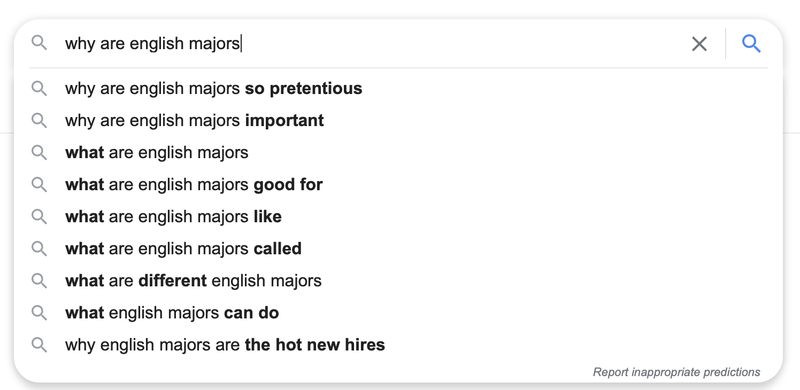Clear the search query with X icon
Image resolution: width=800 pixels, height=390 pixels.
click(699, 44)
